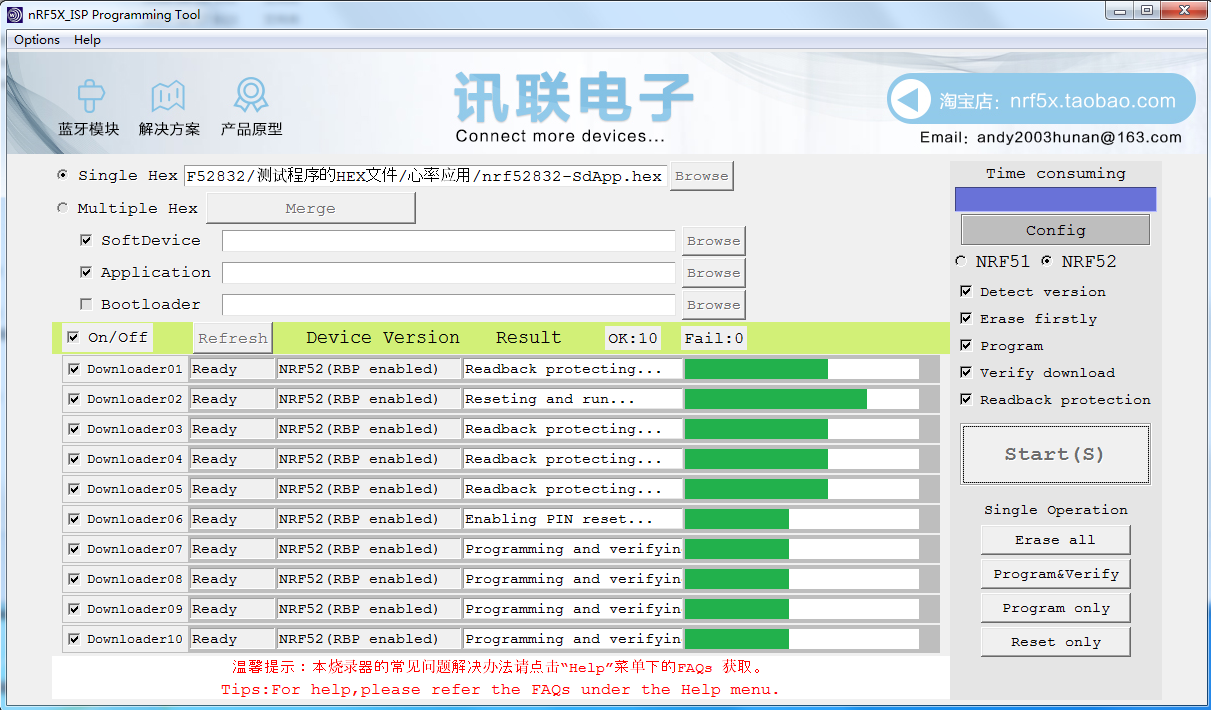Click the nRF5X app icon in title bar

pyautogui.click(x=15, y=15)
